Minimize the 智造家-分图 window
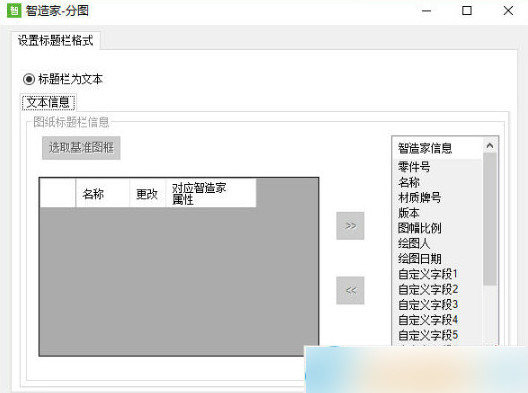 point(426,10)
